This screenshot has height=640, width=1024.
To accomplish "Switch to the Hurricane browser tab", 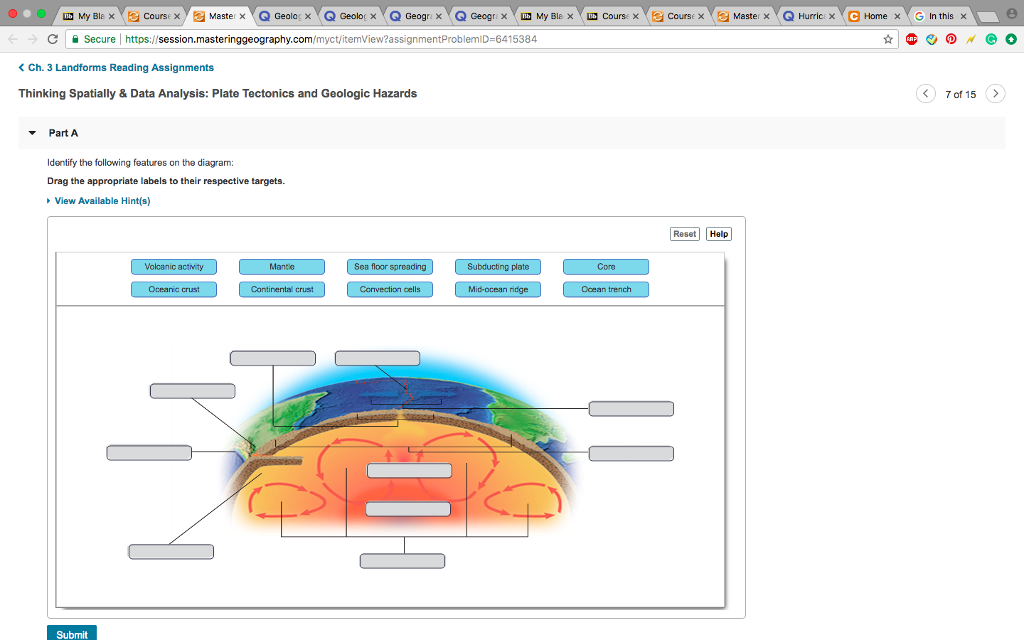I will click(x=809, y=15).
